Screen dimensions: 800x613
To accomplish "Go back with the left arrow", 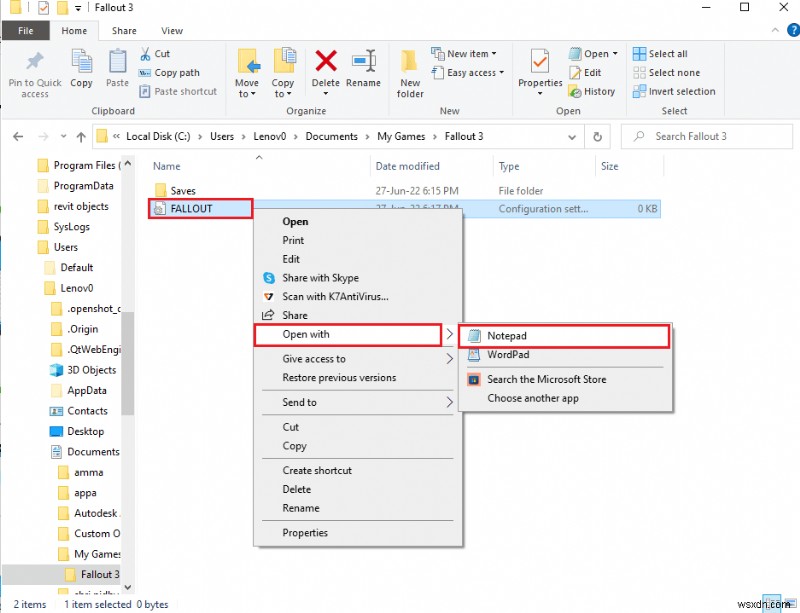I will 18,137.
